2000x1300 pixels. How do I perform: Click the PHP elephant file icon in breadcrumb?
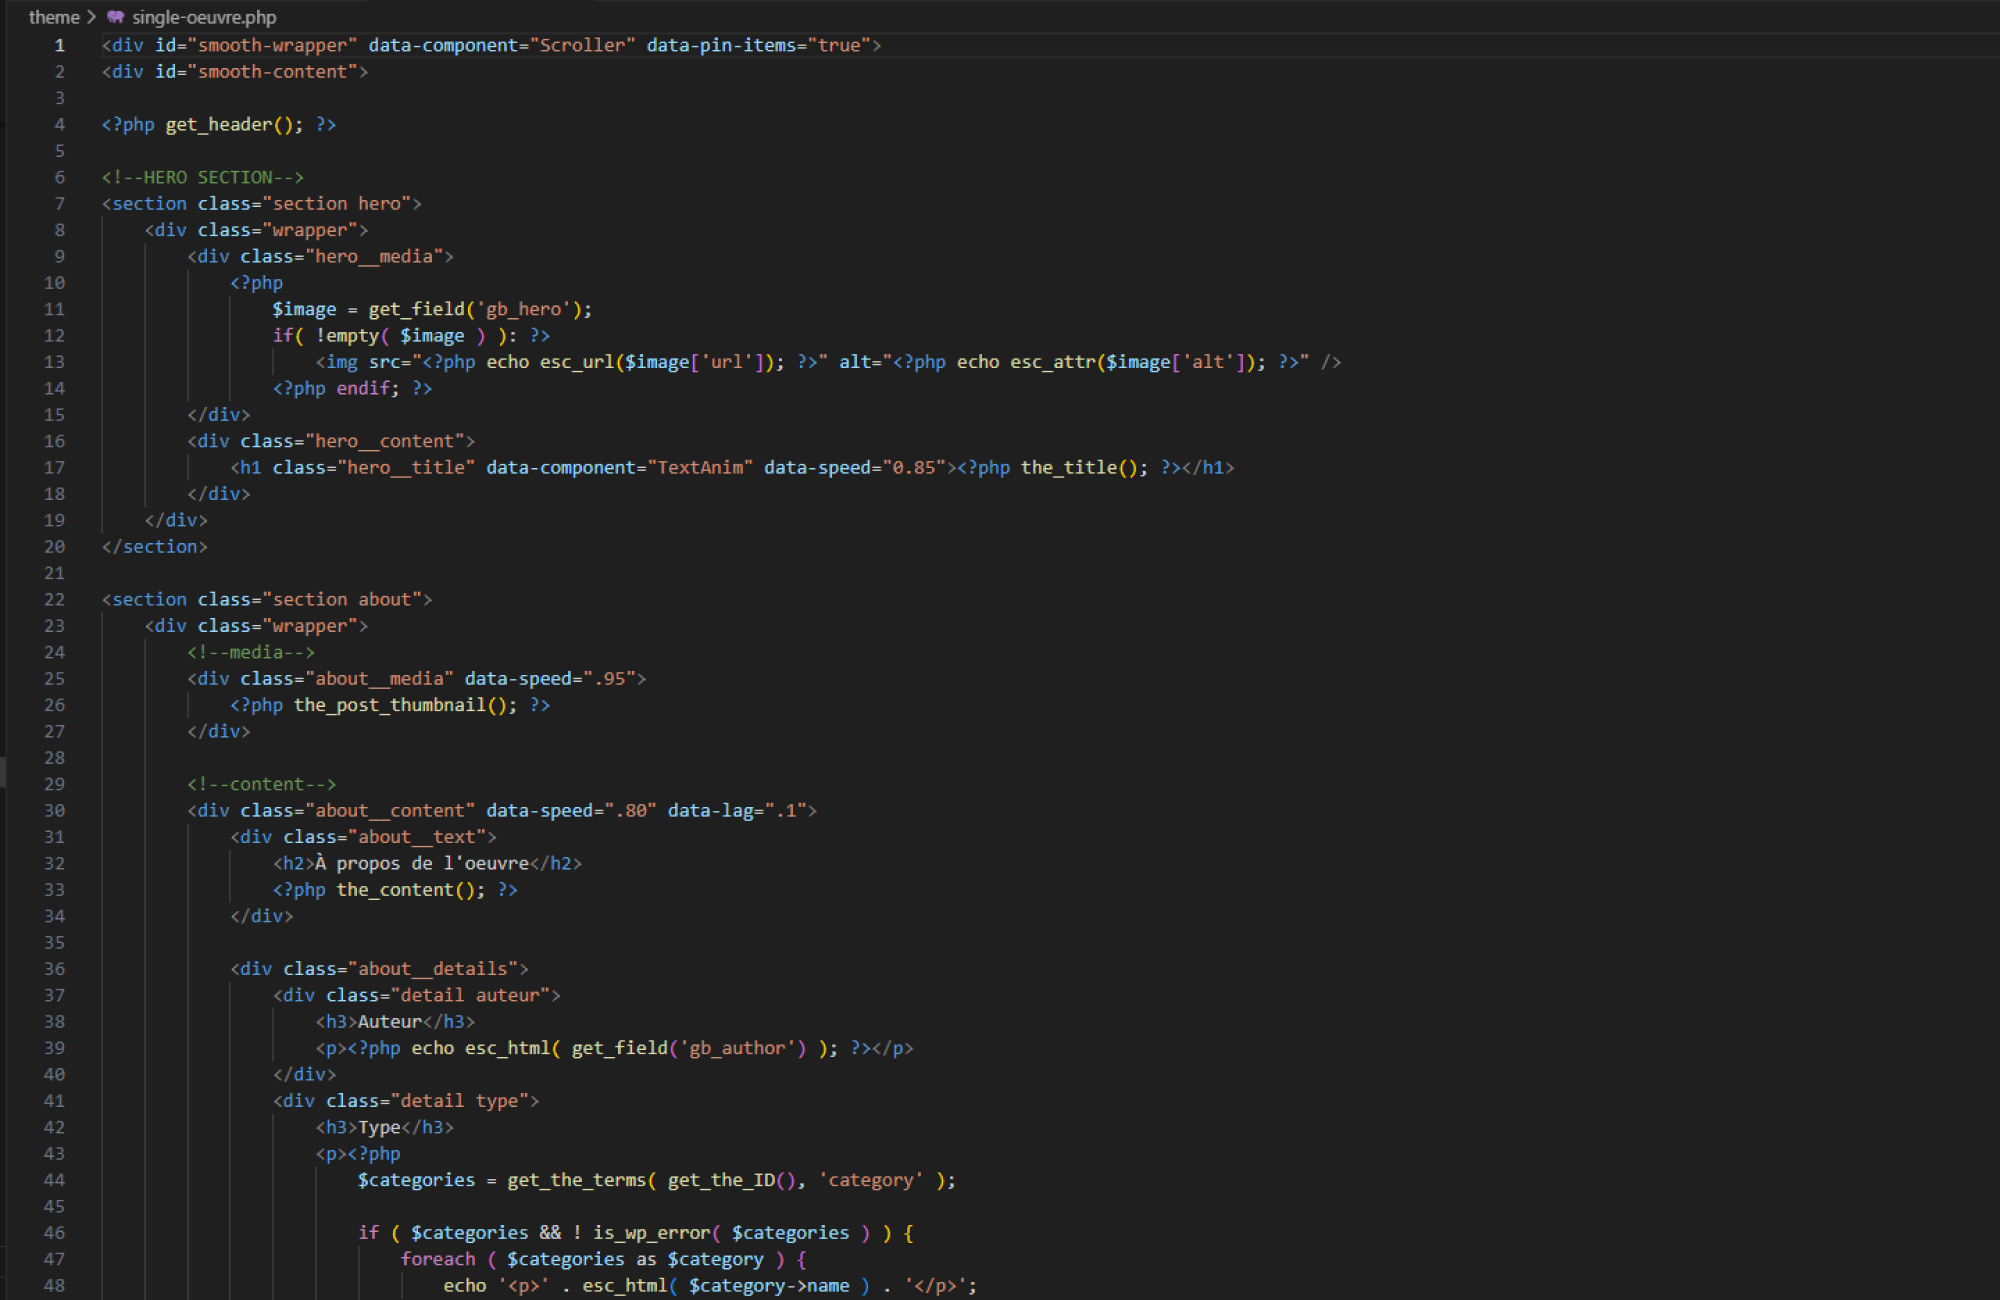(115, 17)
